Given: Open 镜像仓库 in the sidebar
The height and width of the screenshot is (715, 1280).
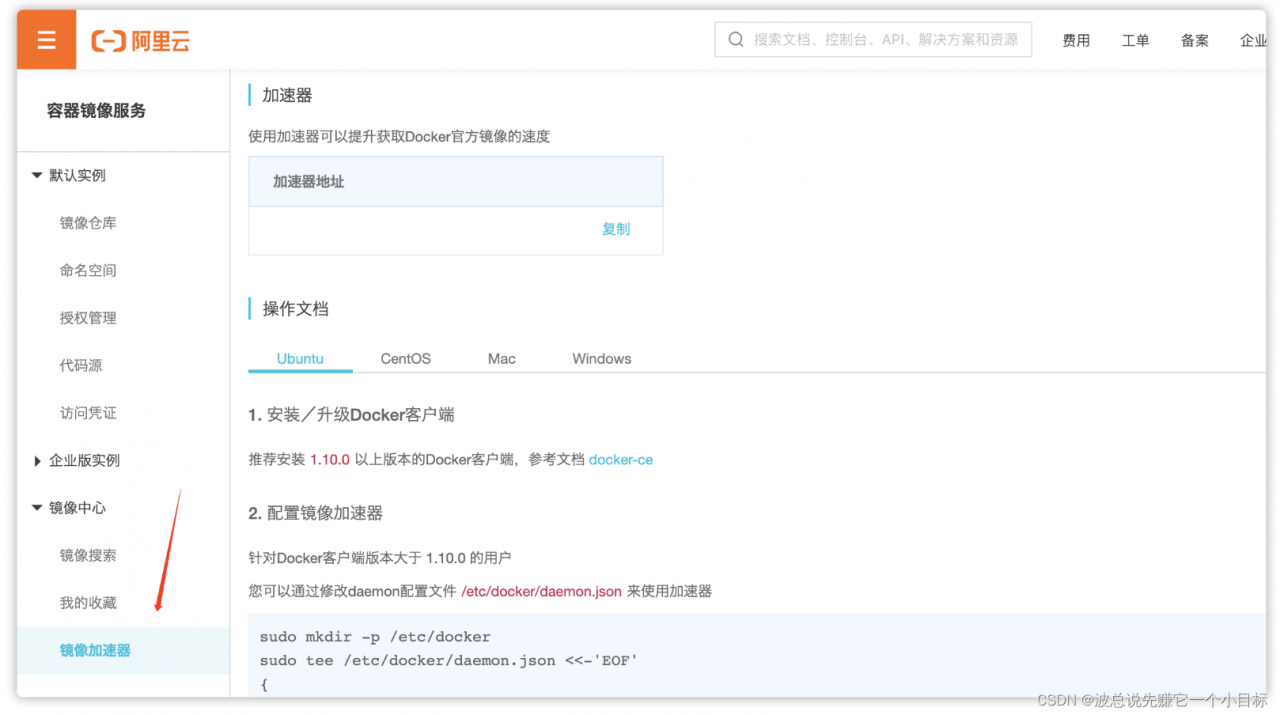Looking at the screenshot, I should coord(88,223).
